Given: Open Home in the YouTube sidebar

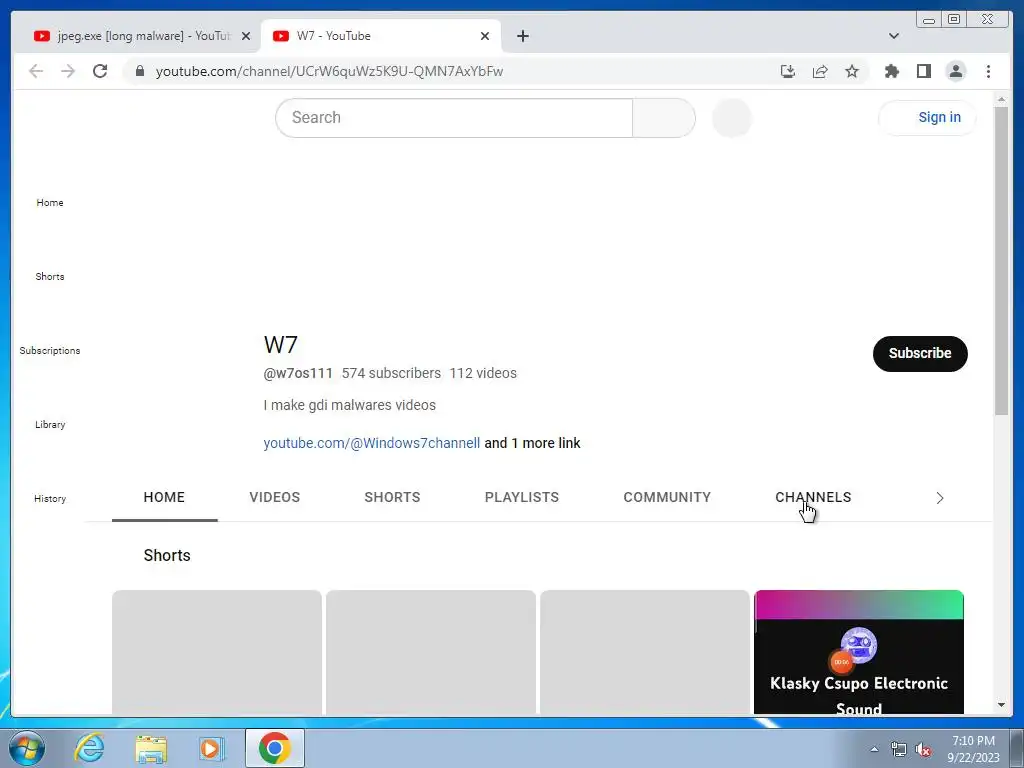Looking at the screenshot, I should point(50,202).
